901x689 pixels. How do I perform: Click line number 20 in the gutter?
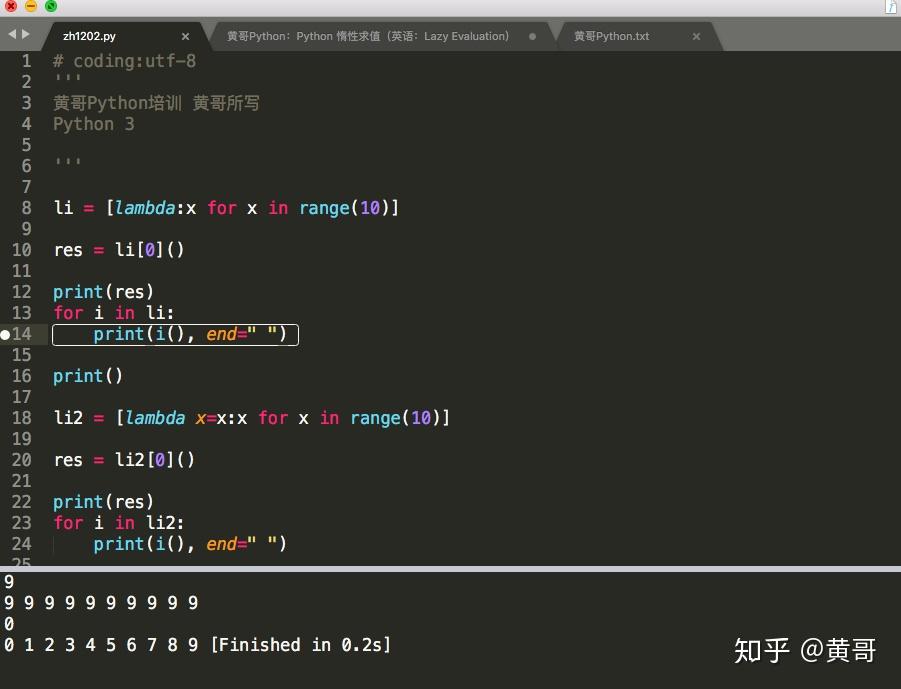(x=21, y=460)
